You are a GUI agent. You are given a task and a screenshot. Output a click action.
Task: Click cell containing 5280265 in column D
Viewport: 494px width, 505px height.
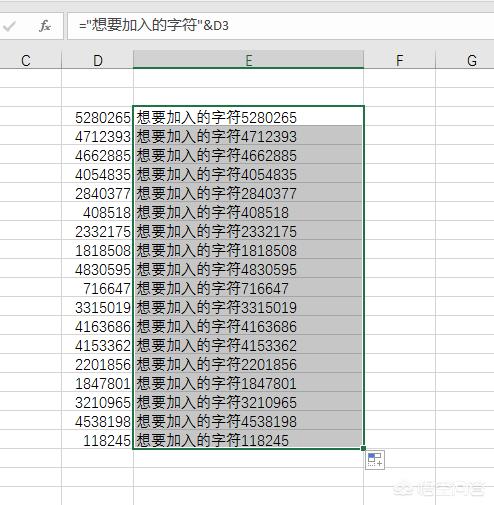pyautogui.click(x=97, y=116)
